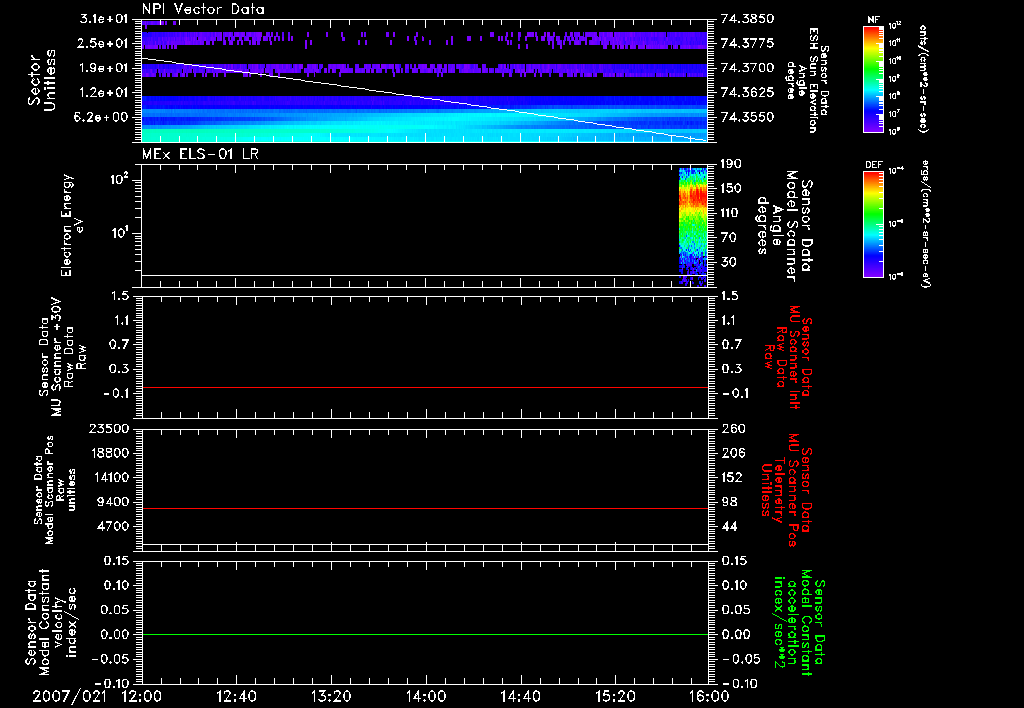Select the 16:00 time axis label
Screen dimensions: 1024x708
709,695
